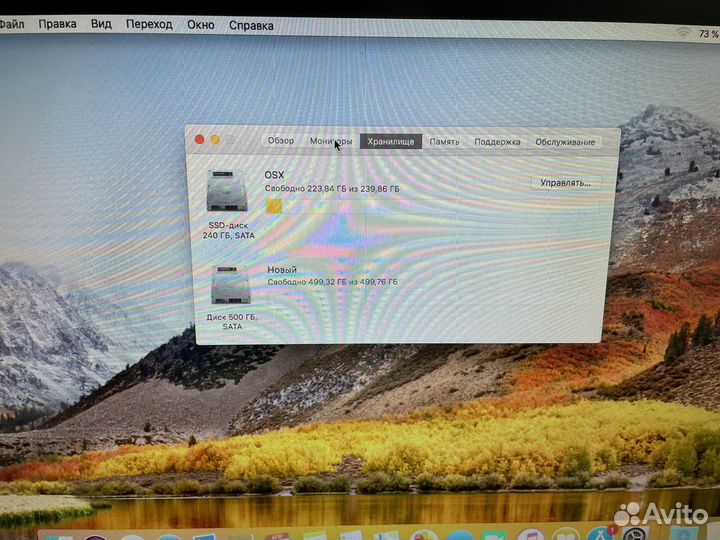The width and height of the screenshot is (720, 540).
Task: Open the Обслуживание tab
Action: point(565,142)
